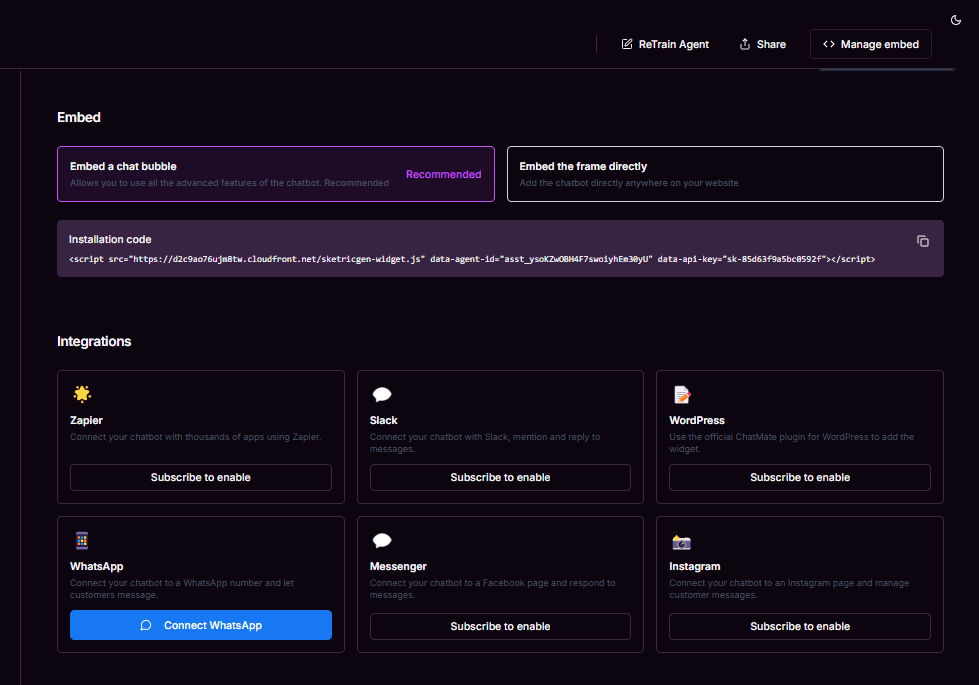
Task: Click the WordPress card title
Action: [x=697, y=420]
